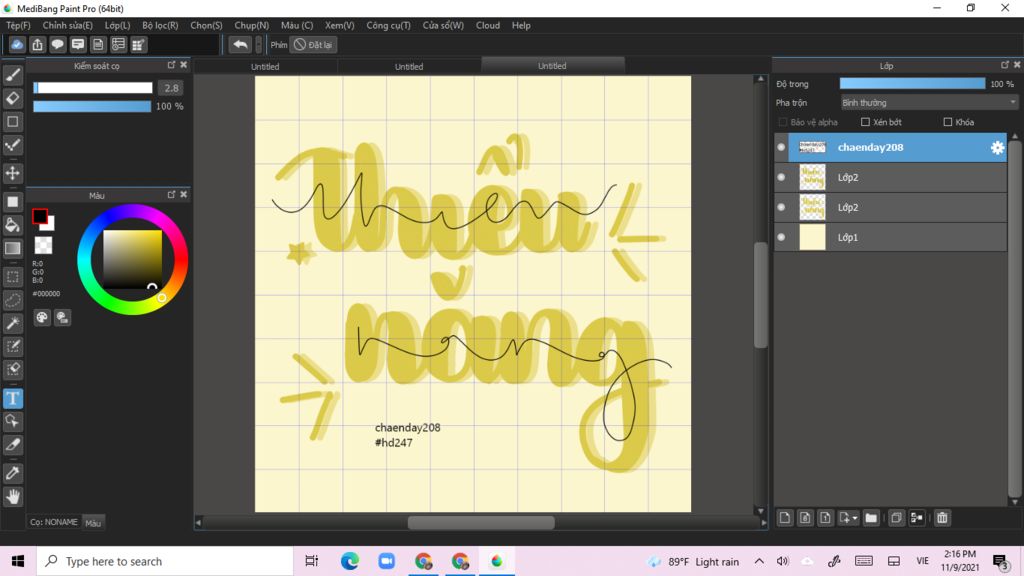Open Microsoft Edge from the taskbar

(349, 561)
